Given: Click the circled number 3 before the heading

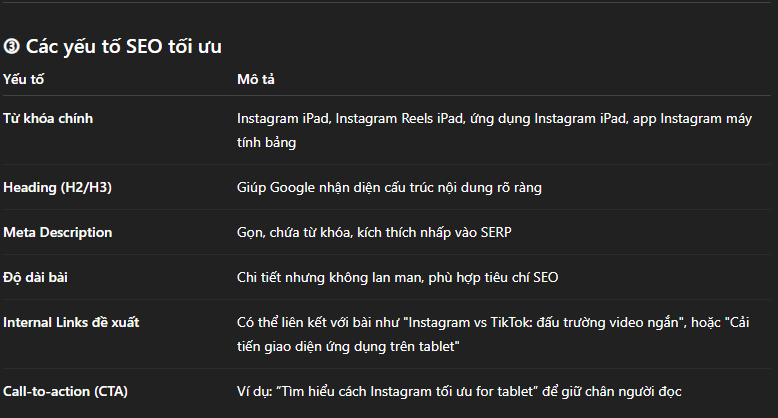Looking at the screenshot, I should 11,47.
